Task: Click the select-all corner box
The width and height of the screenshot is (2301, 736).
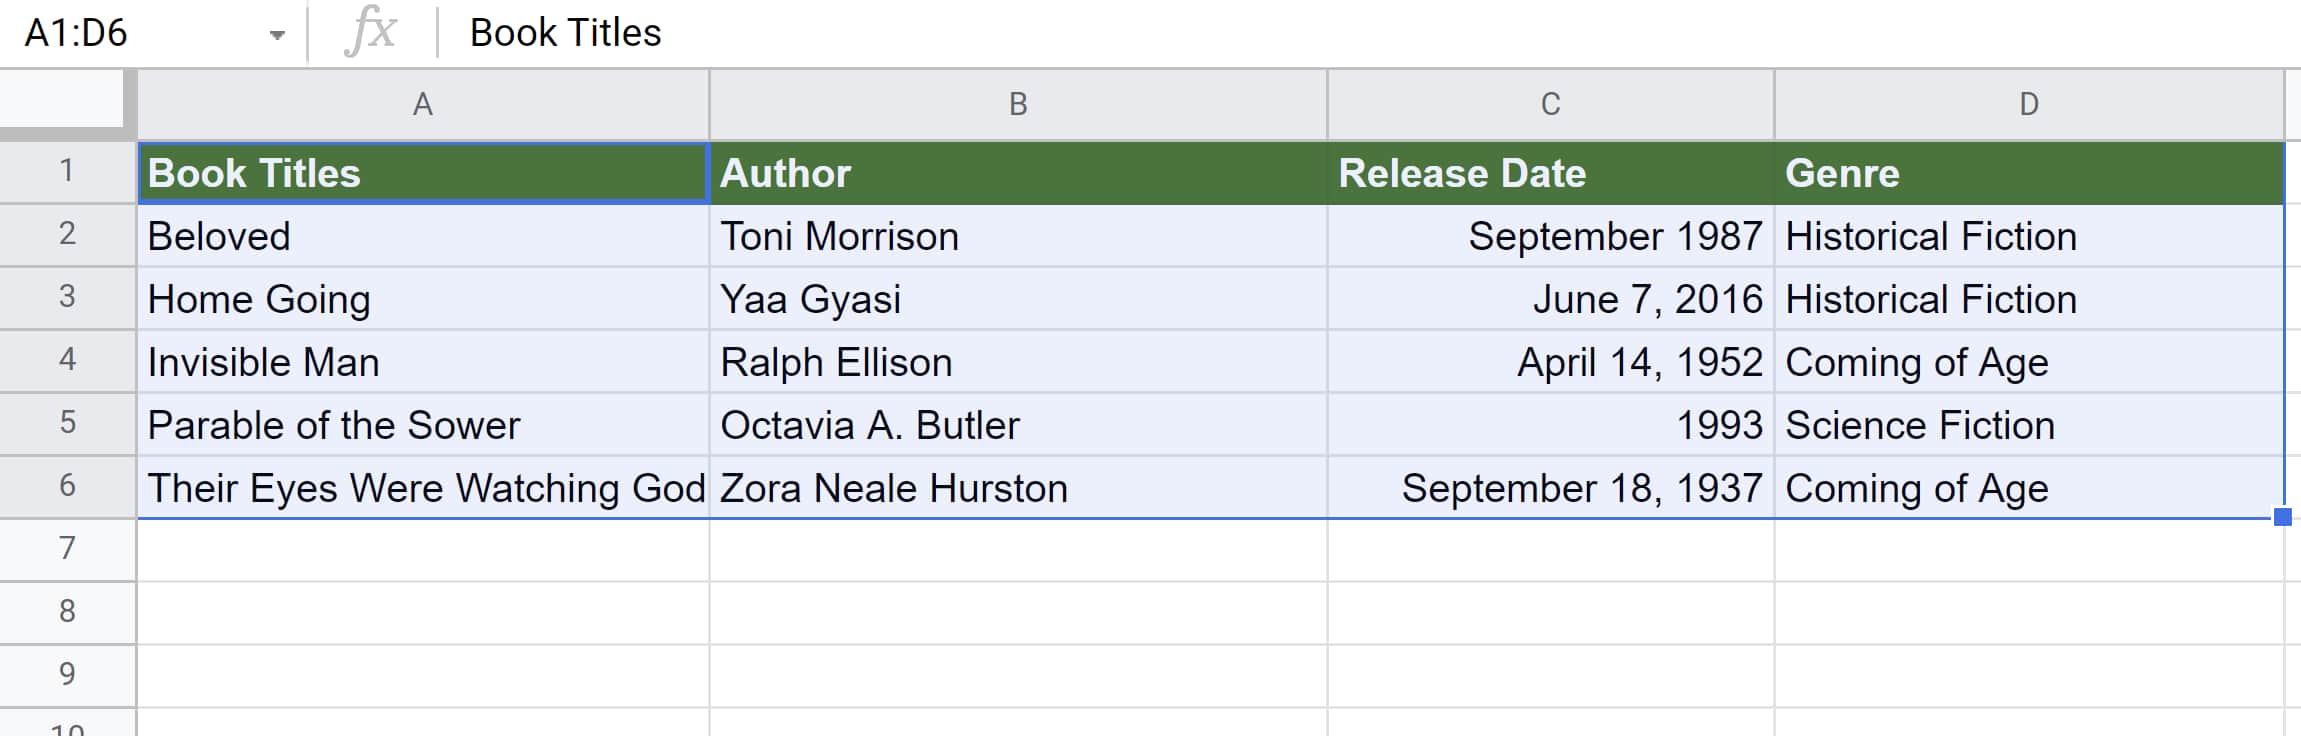Action: click(62, 102)
